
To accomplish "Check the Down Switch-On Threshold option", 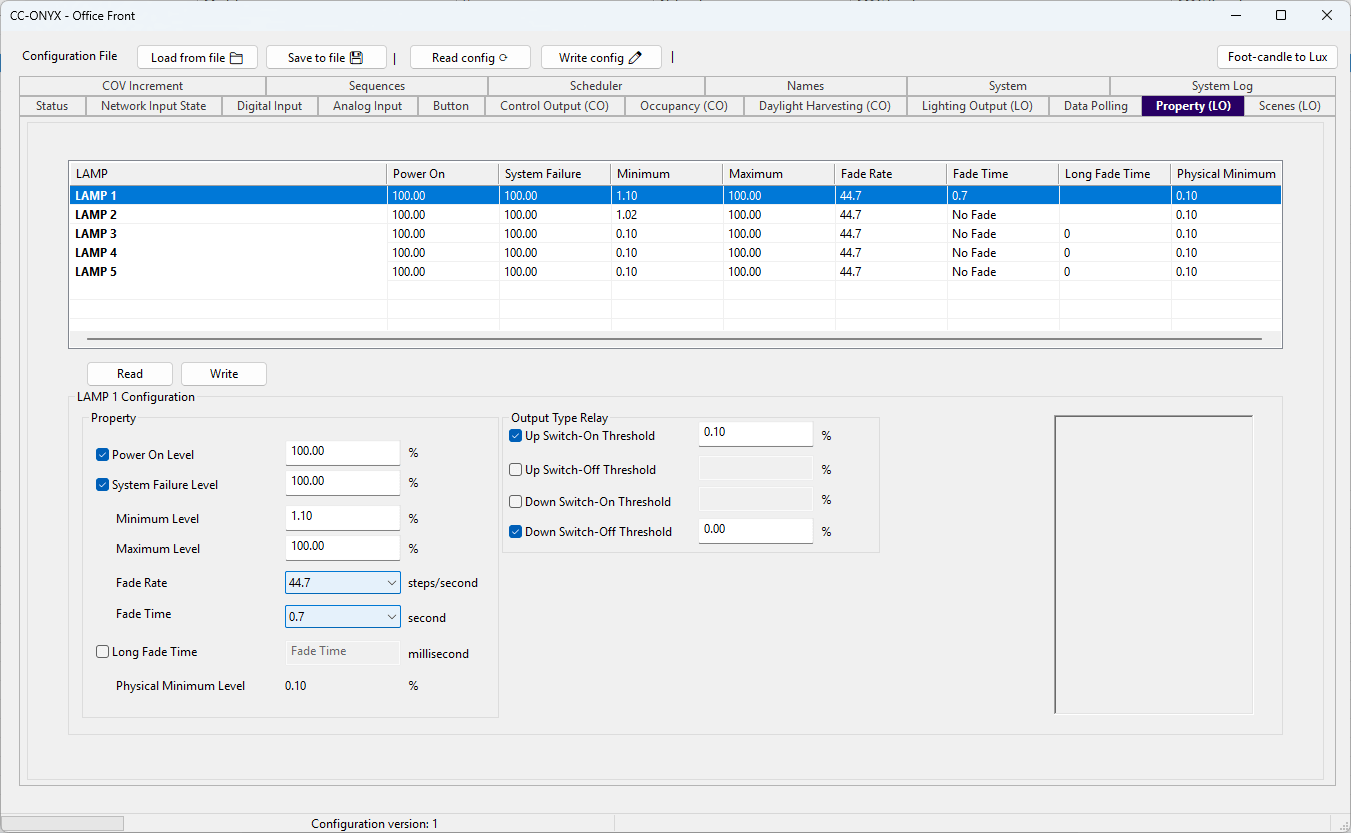I will [x=516, y=502].
